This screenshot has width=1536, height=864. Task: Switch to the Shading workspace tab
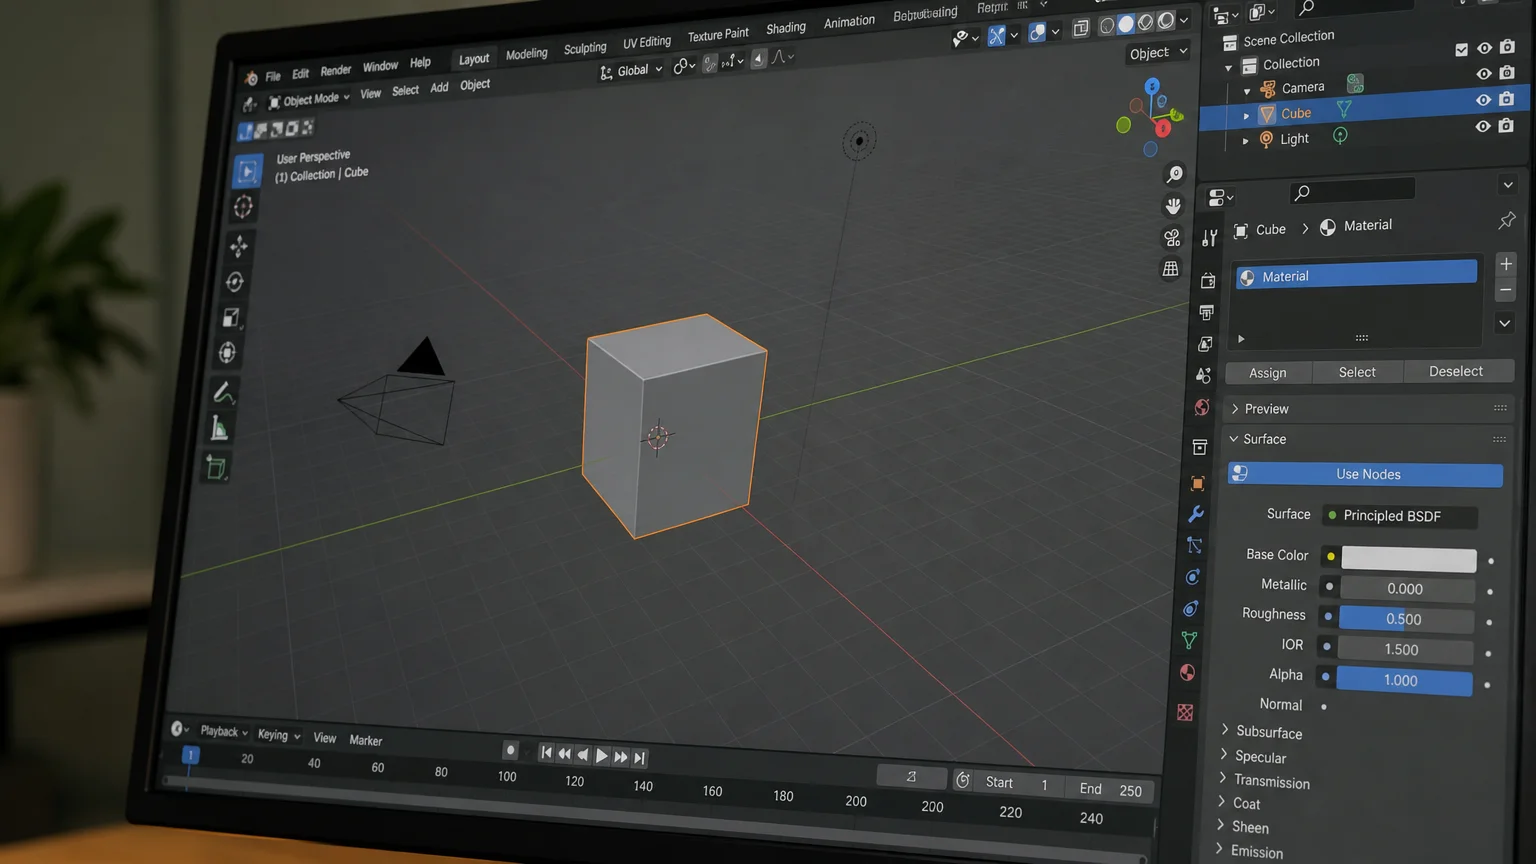[786, 28]
